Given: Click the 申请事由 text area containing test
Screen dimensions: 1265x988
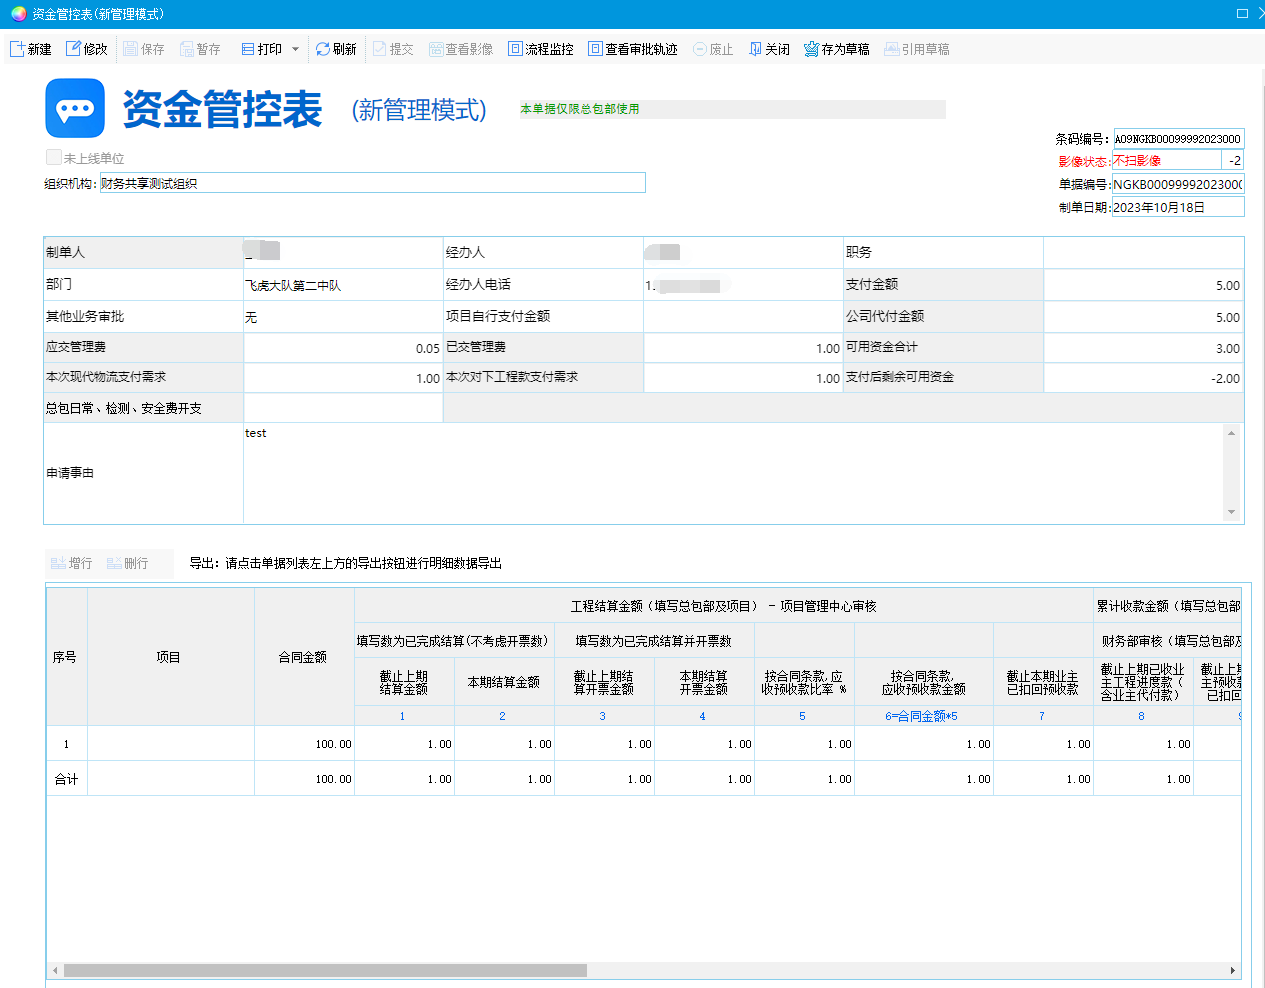Looking at the screenshot, I should (730, 472).
